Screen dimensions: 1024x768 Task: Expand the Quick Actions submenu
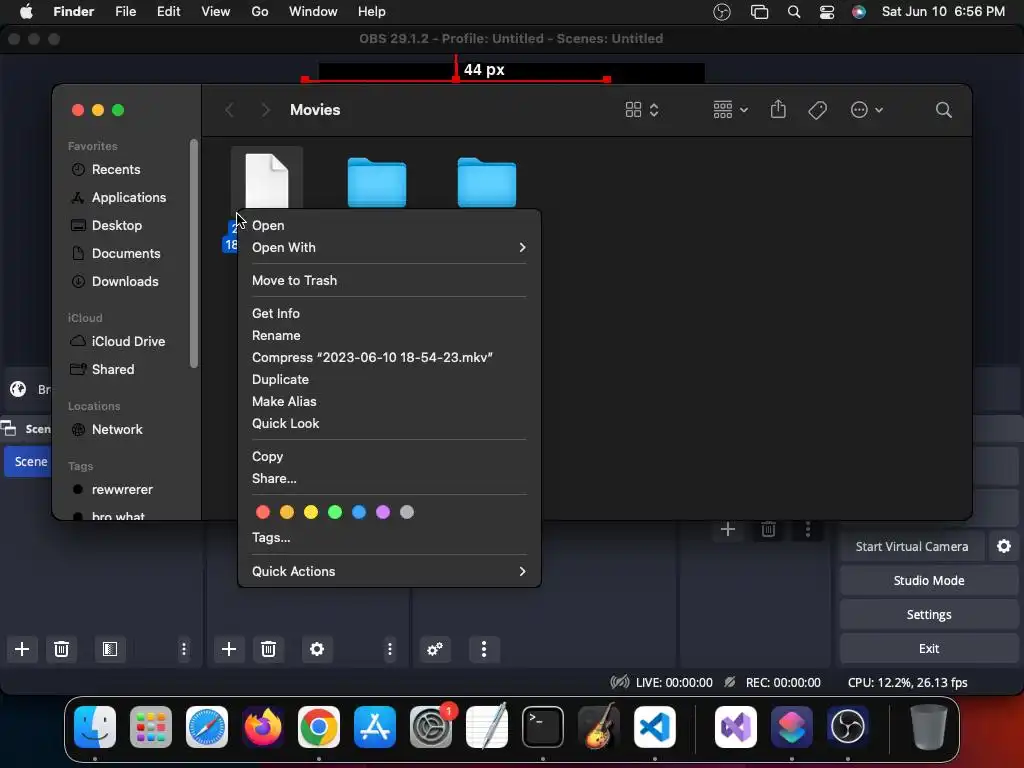389,571
